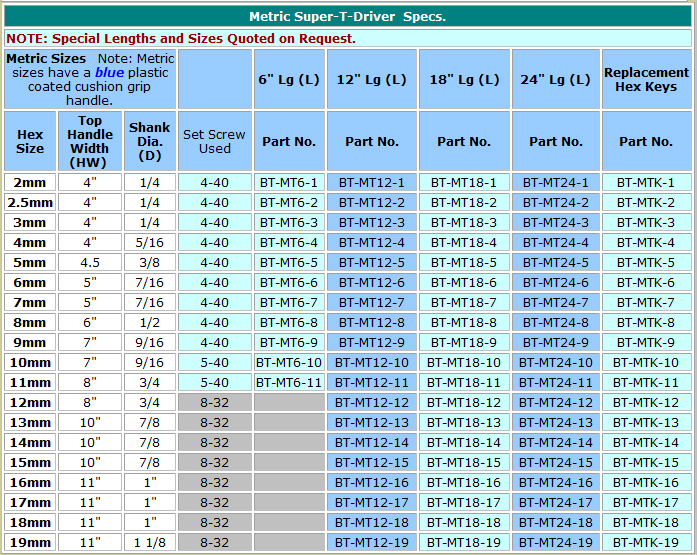Select replacement key BT-MTK-5
Image resolution: width=697 pixels, height=555 pixels.
[646, 262]
